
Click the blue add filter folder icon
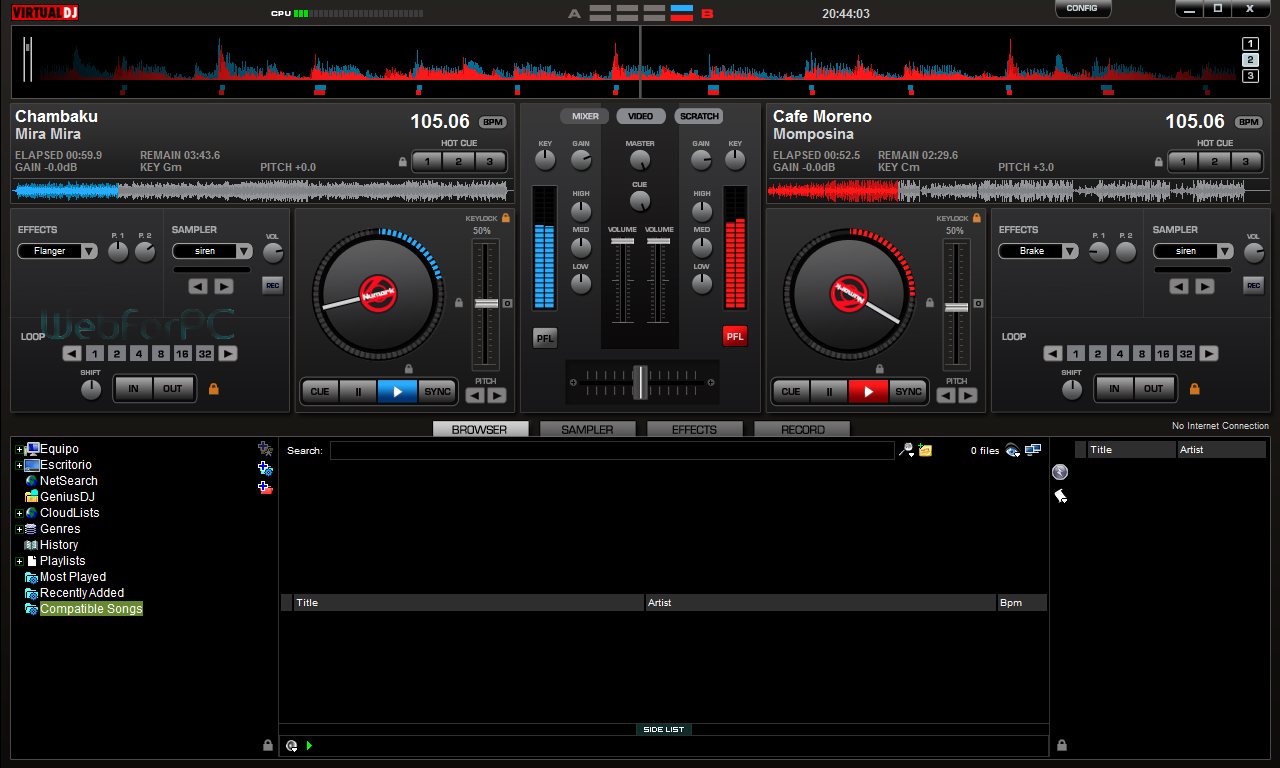pos(265,468)
